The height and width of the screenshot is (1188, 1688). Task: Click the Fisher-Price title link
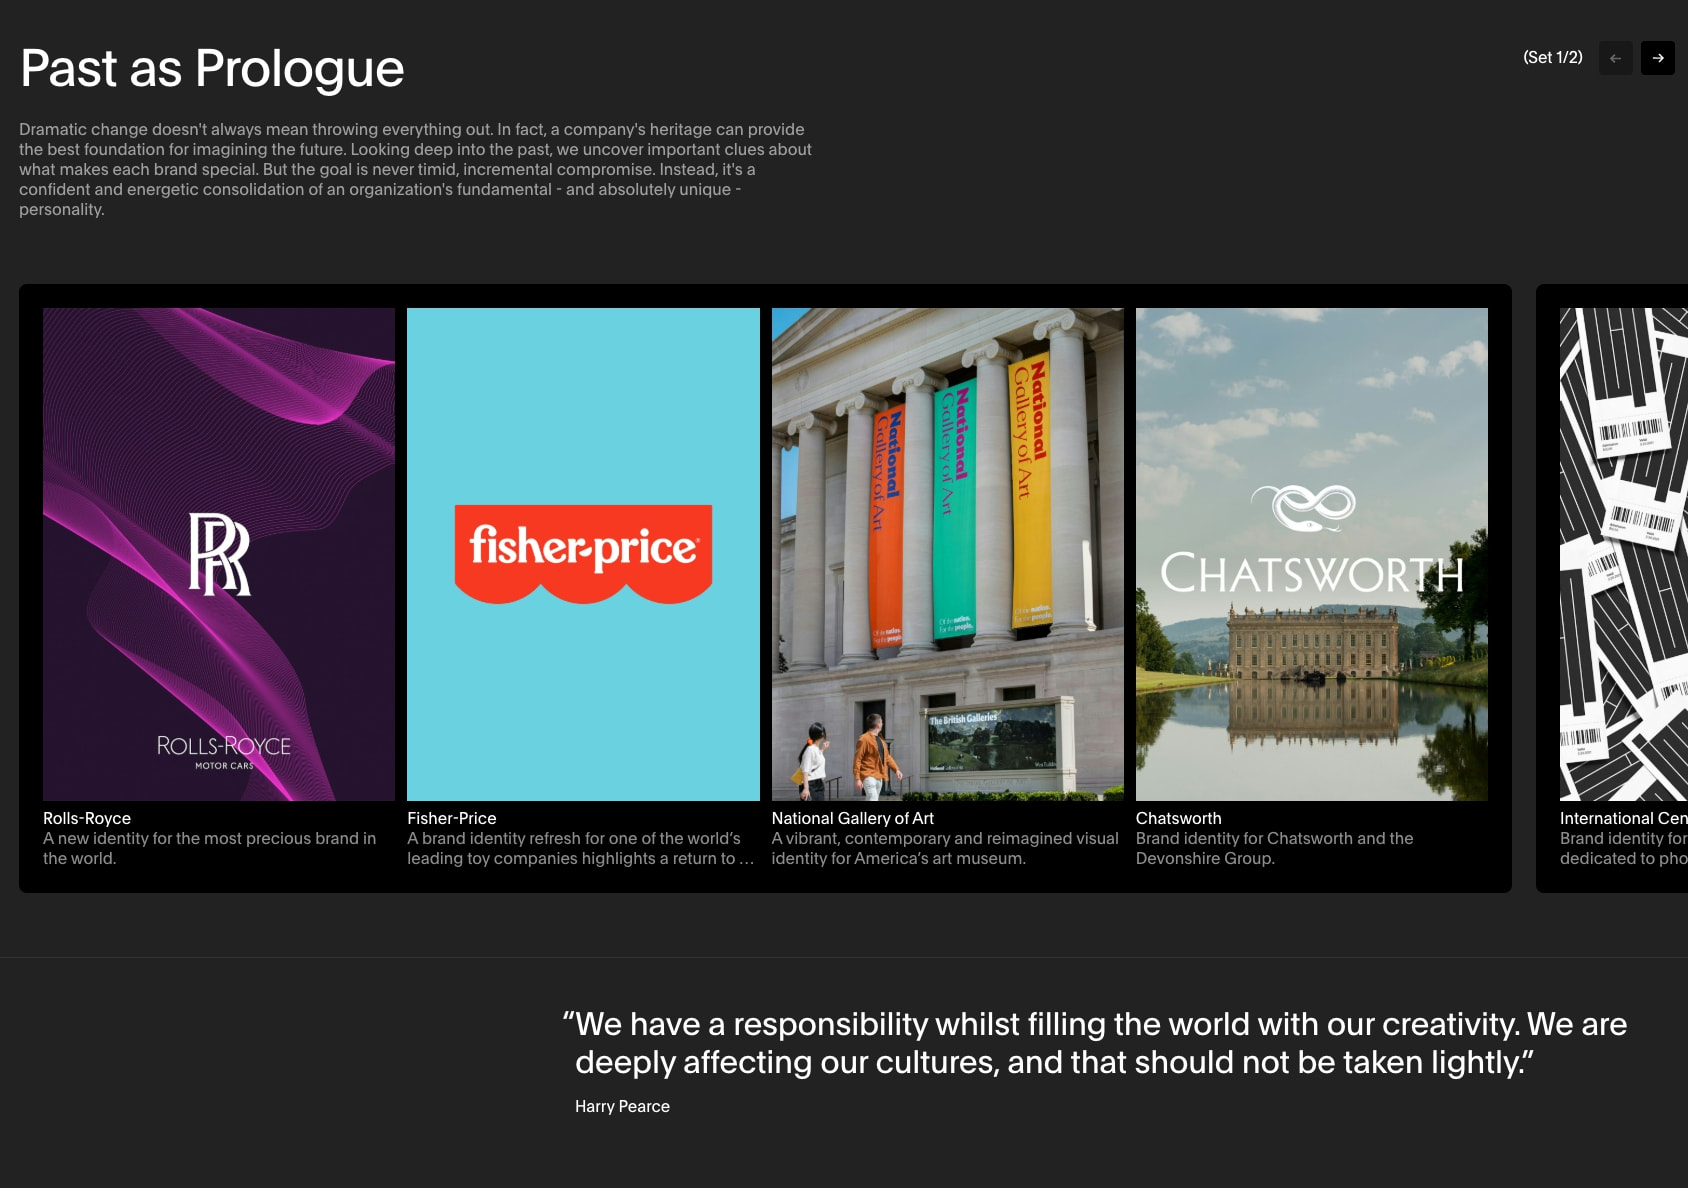tap(452, 818)
